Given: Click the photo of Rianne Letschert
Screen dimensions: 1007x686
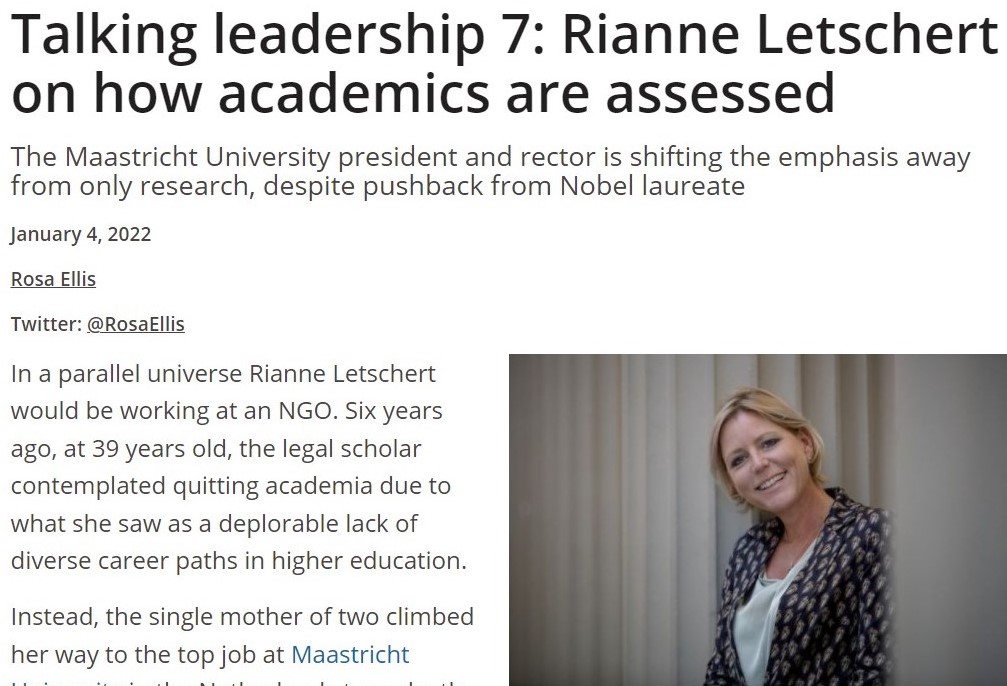Looking at the screenshot, I should pyautogui.click(x=758, y=520).
